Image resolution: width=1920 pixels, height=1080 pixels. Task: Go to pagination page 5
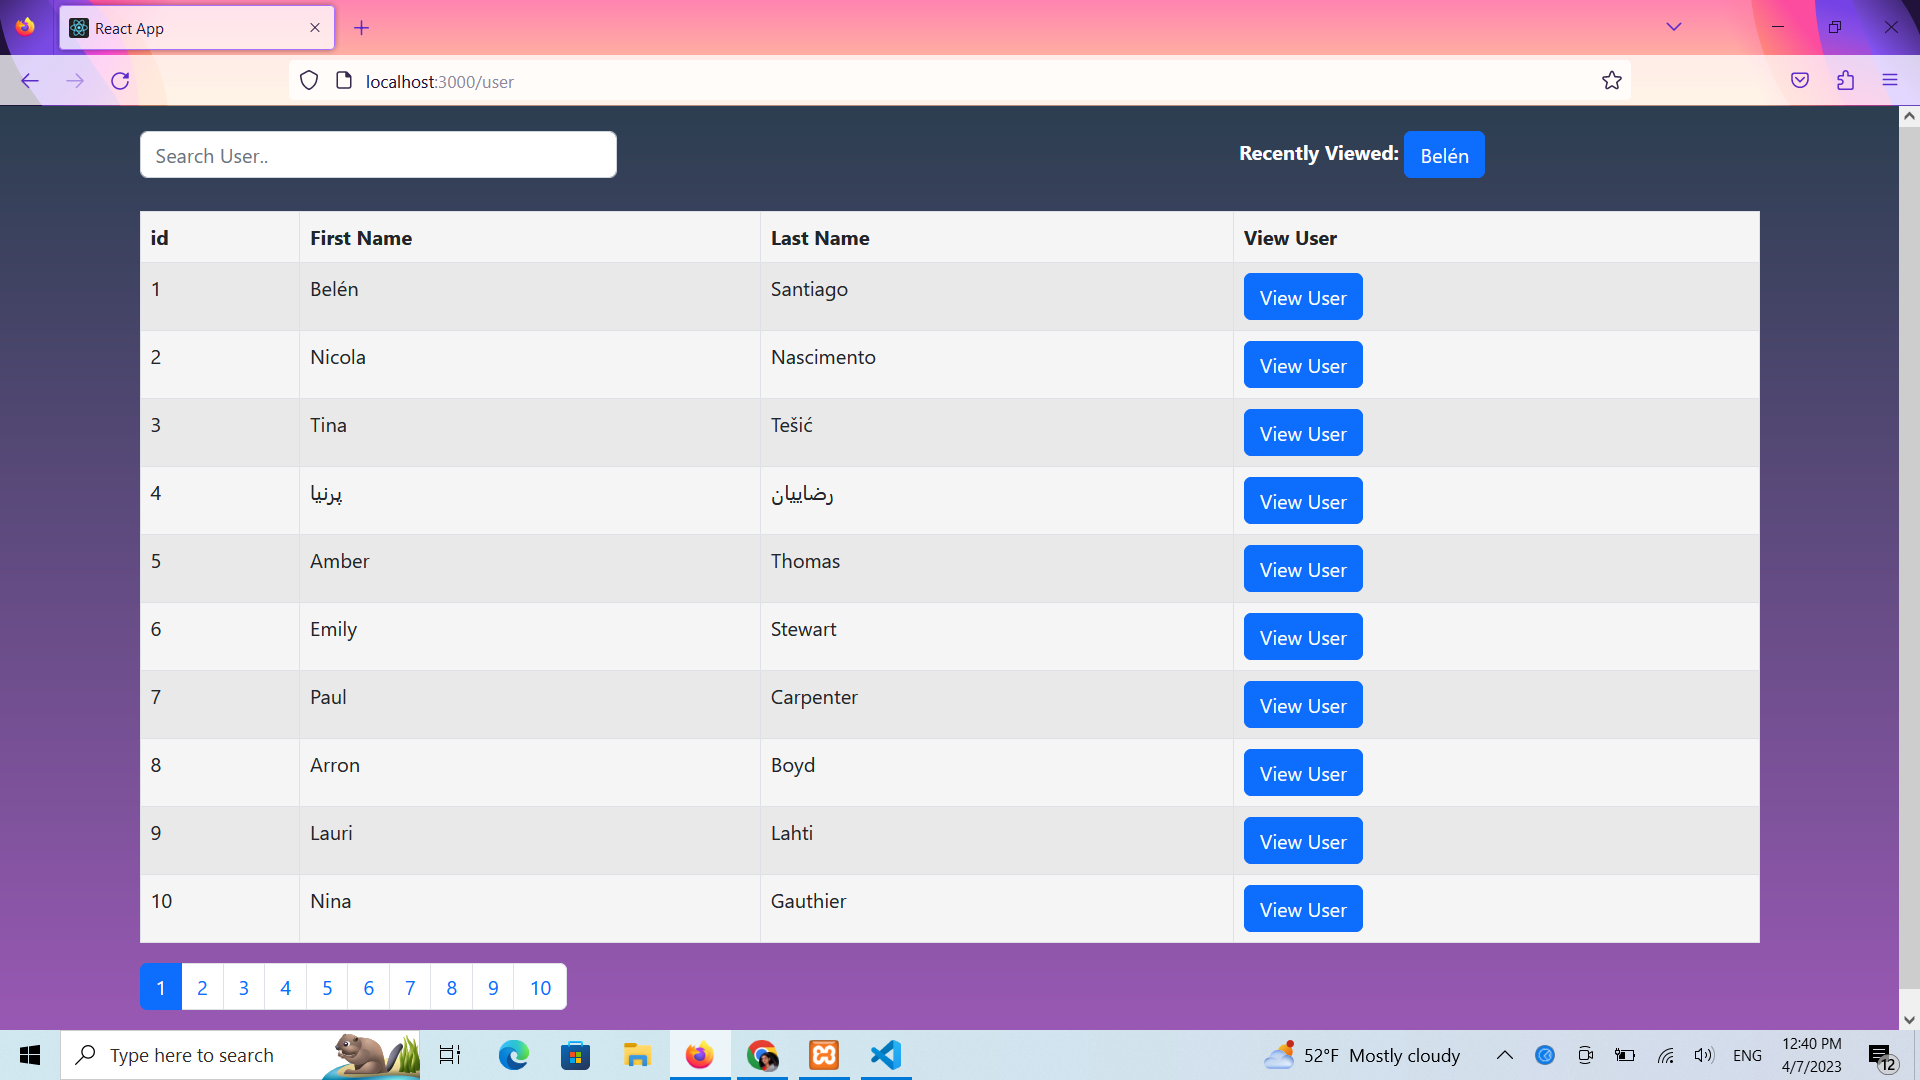pos(327,987)
